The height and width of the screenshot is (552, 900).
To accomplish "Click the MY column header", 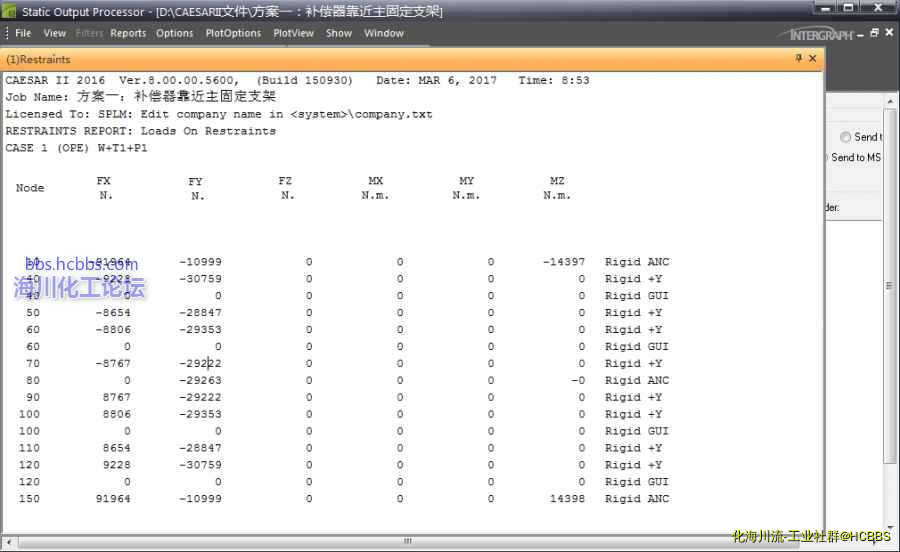I will (x=467, y=181).
